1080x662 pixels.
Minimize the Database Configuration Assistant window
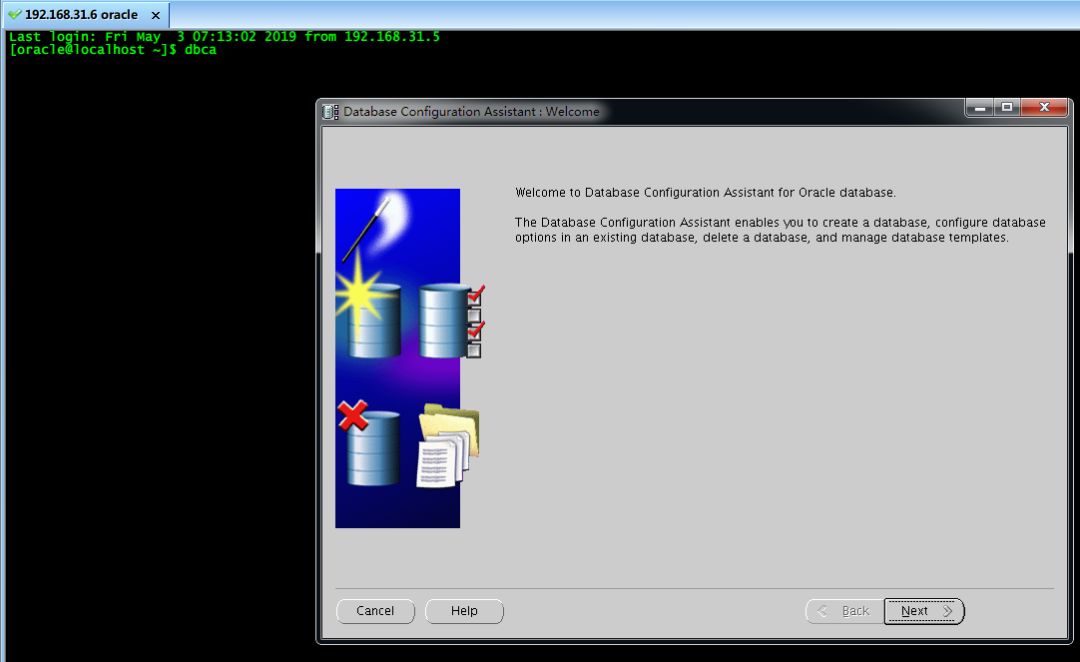[979, 107]
